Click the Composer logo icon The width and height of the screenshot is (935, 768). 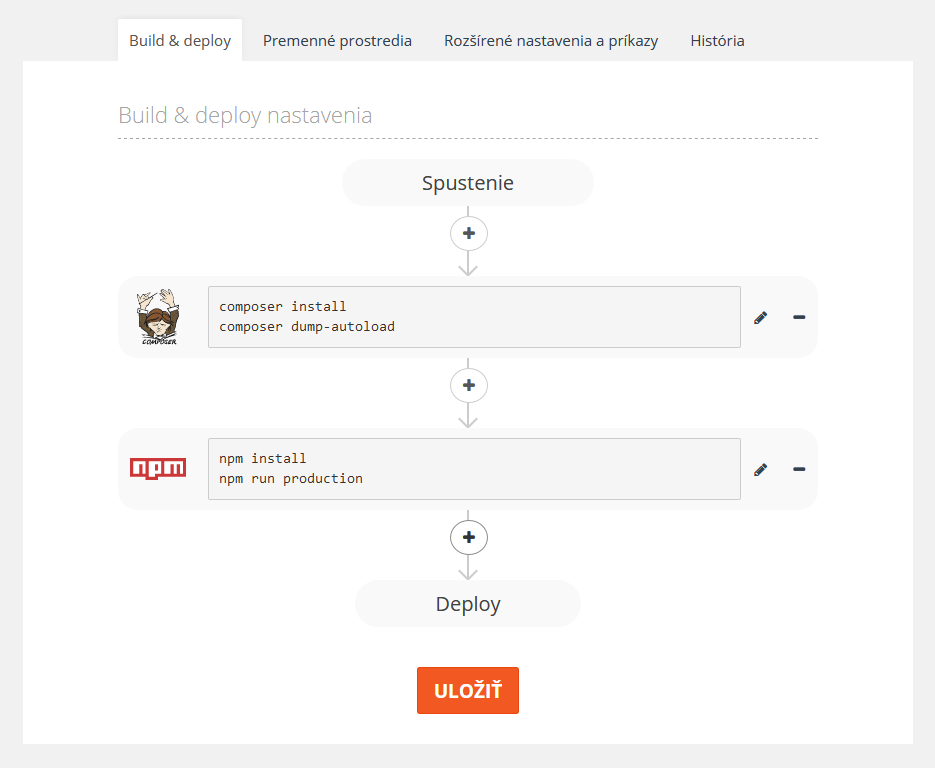coord(158,317)
